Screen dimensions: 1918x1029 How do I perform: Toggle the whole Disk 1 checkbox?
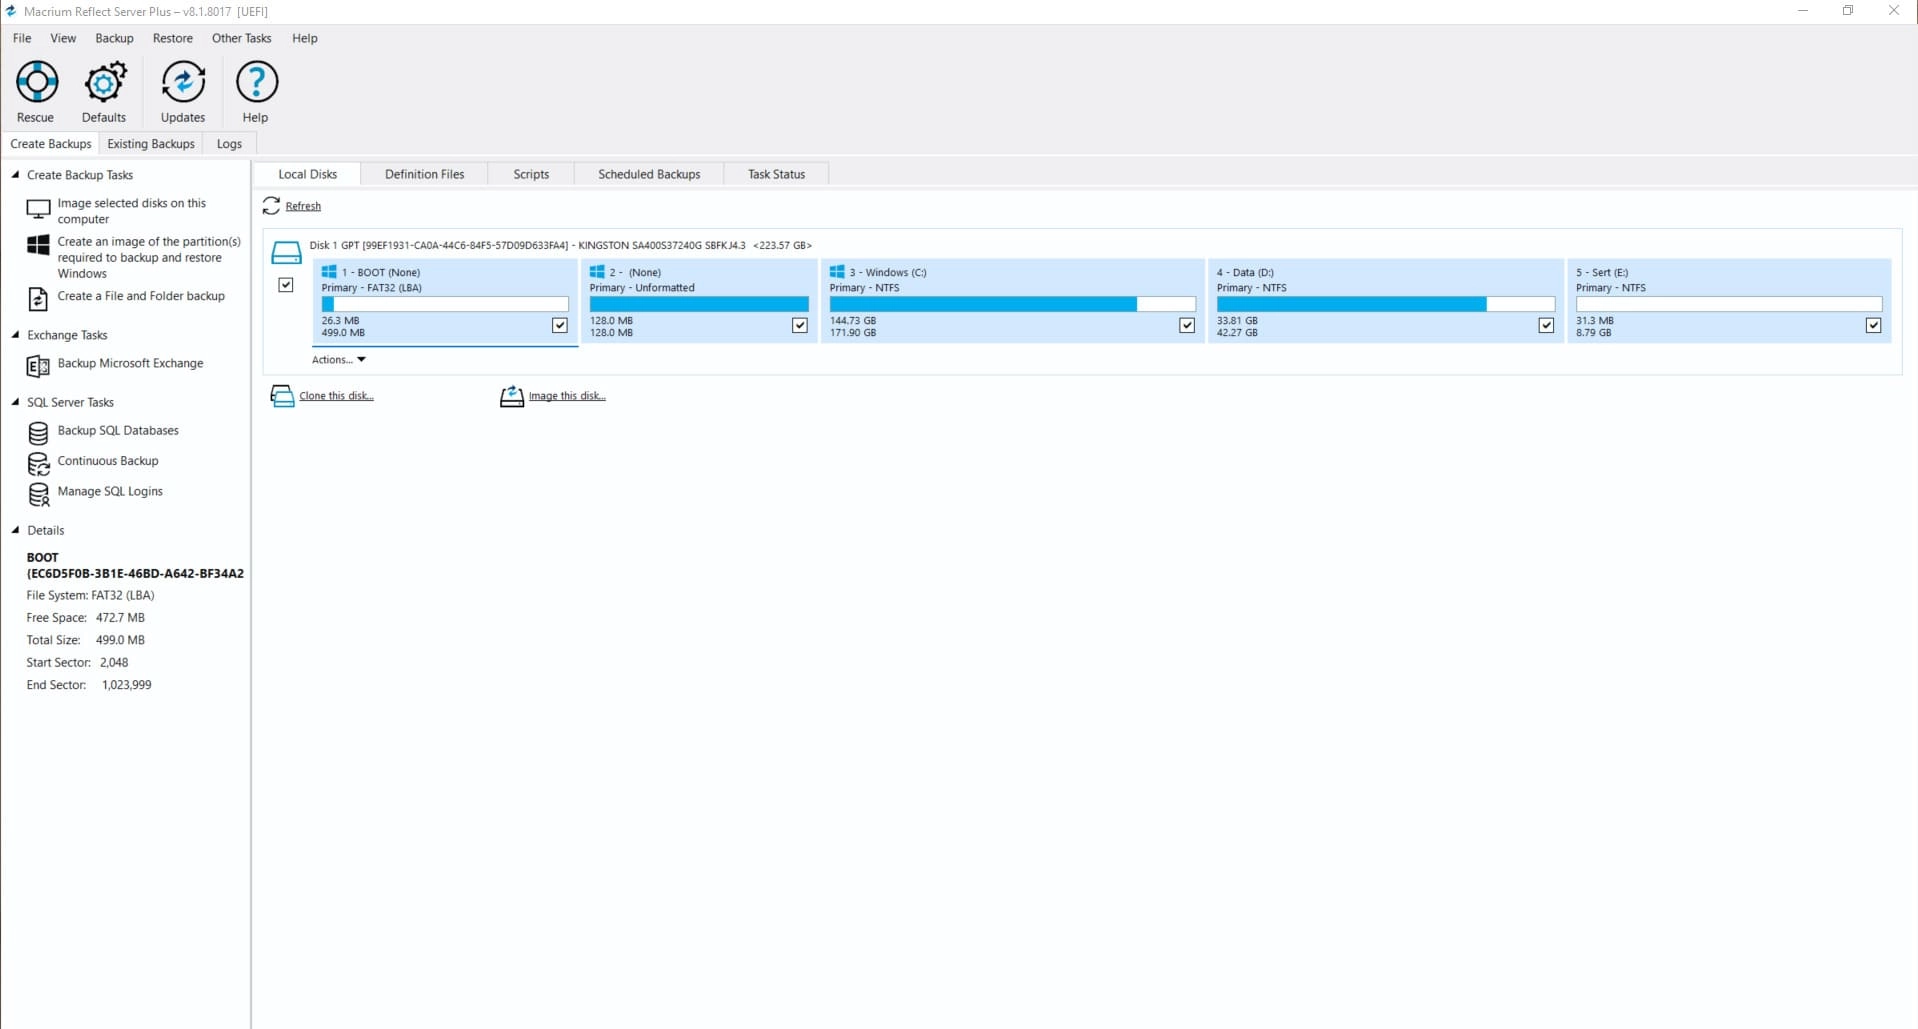[x=286, y=285]
